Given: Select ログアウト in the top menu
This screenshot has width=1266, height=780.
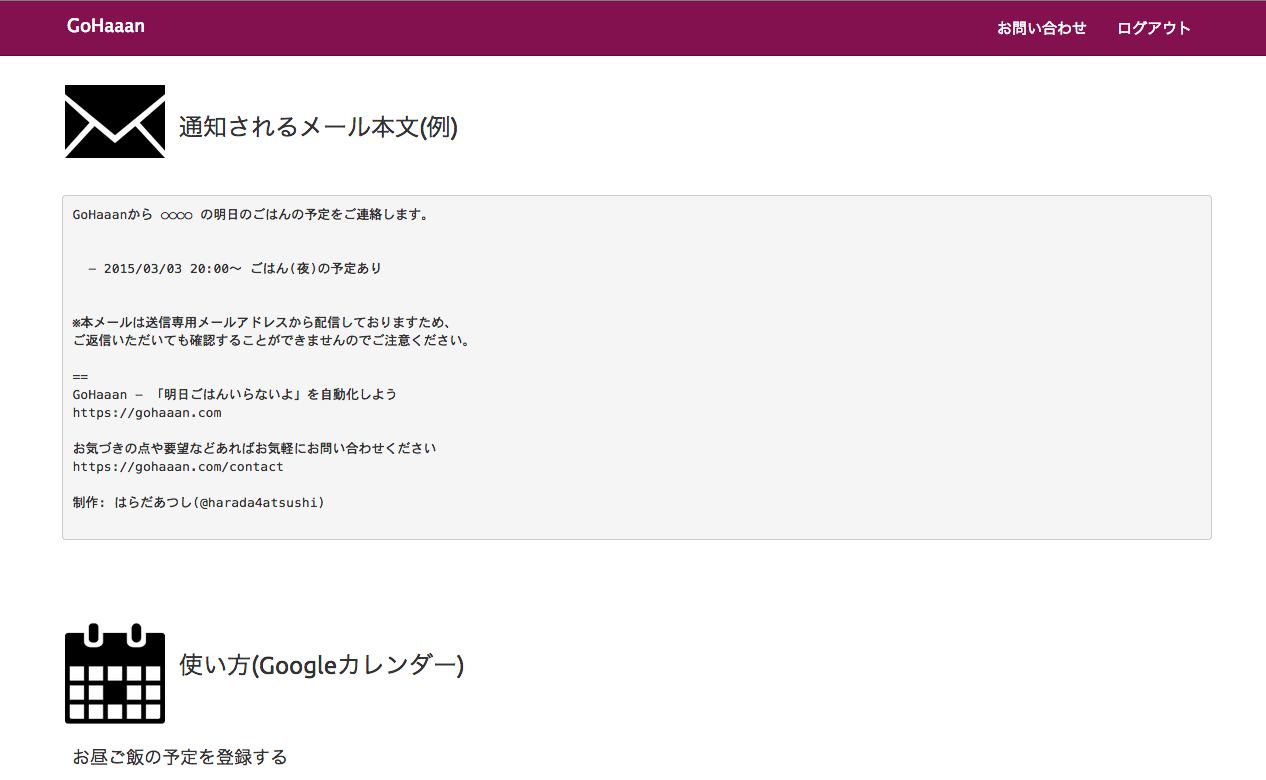Looking at the screenshot, I should coord(1153,28).
